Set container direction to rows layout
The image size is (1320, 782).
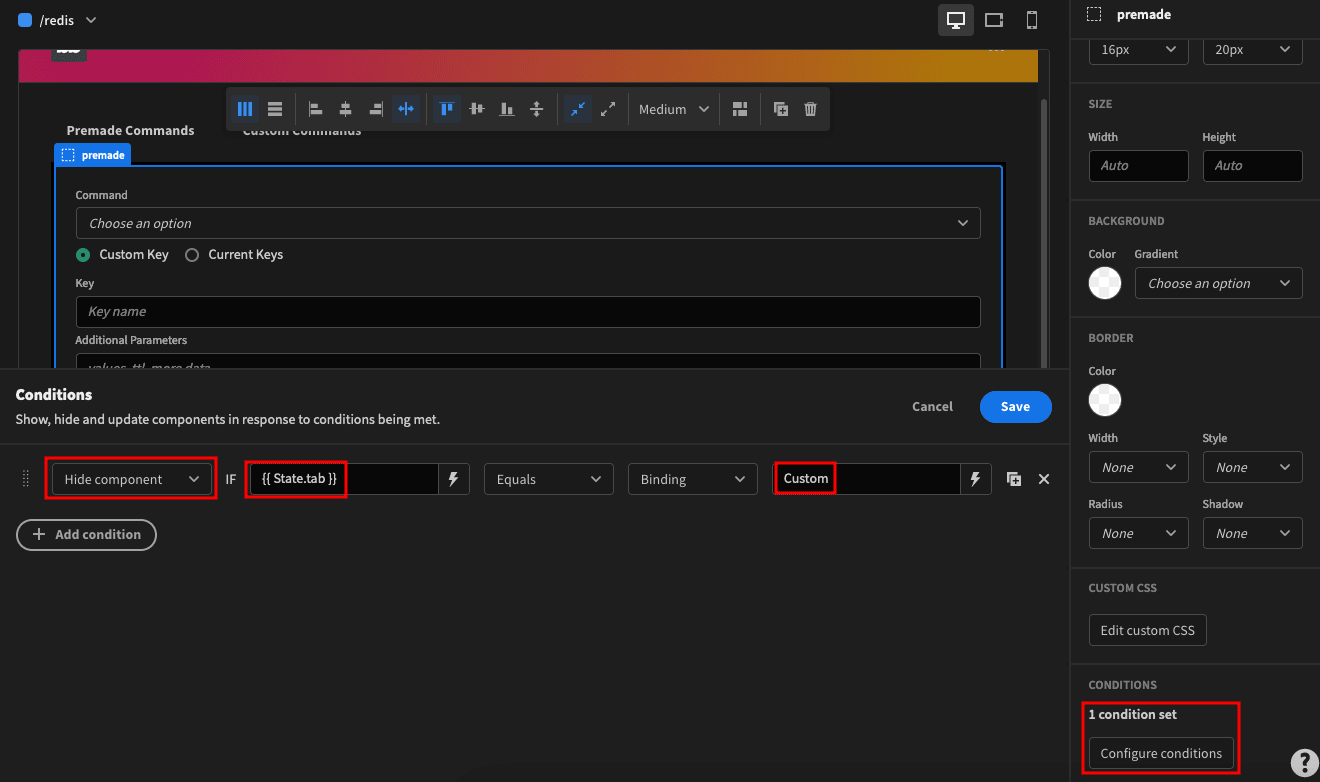(275, 109)
